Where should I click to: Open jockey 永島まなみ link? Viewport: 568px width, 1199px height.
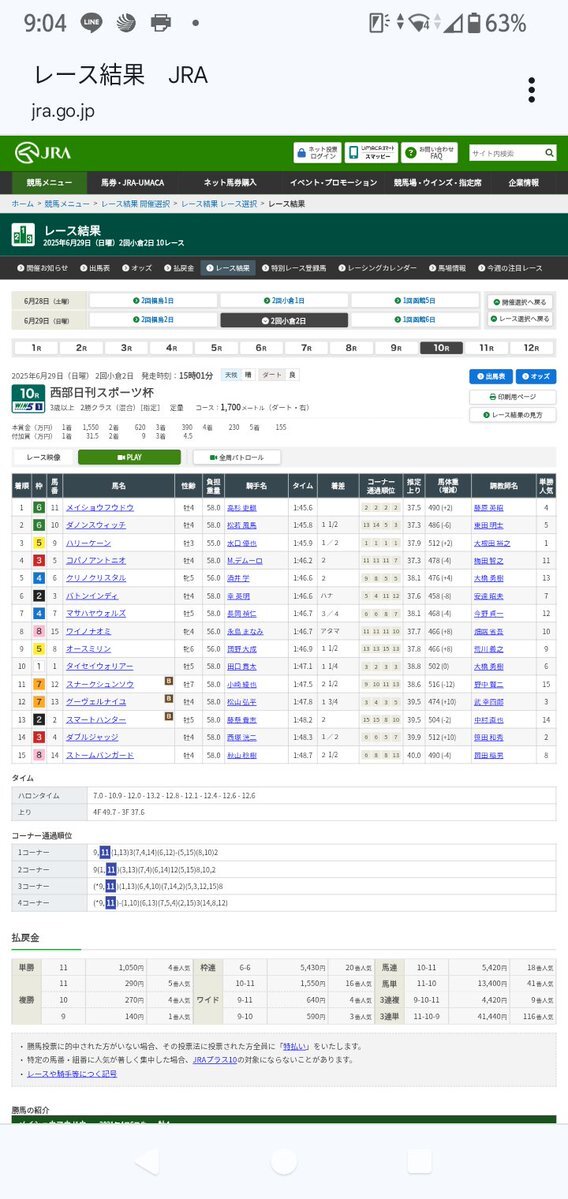(245, 632)
